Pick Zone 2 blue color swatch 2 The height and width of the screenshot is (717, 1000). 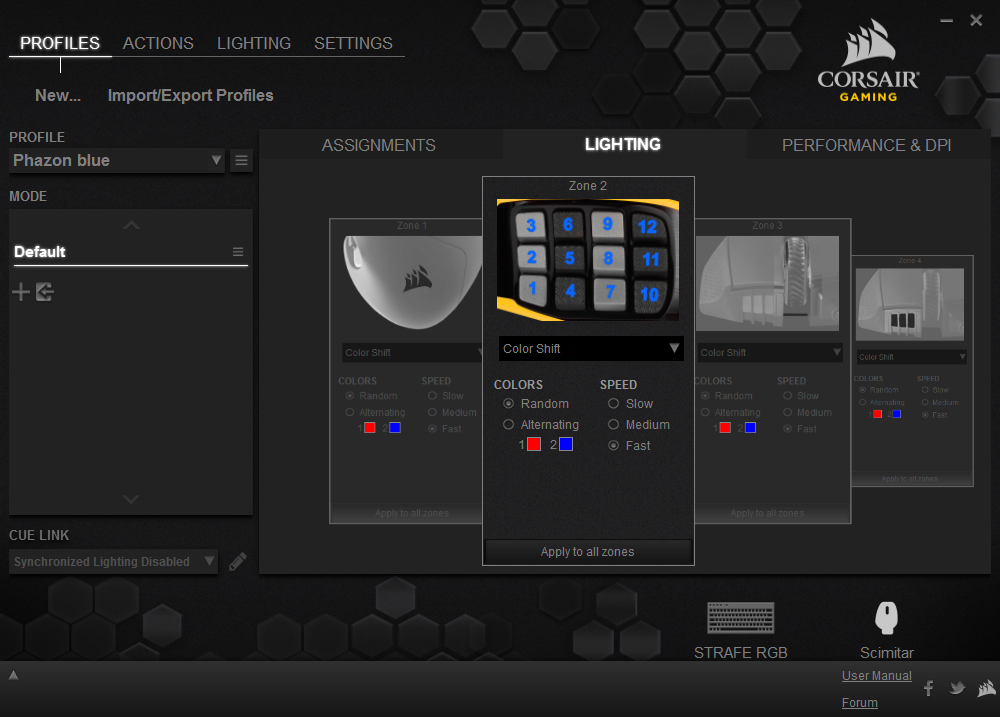click(566, 445)
